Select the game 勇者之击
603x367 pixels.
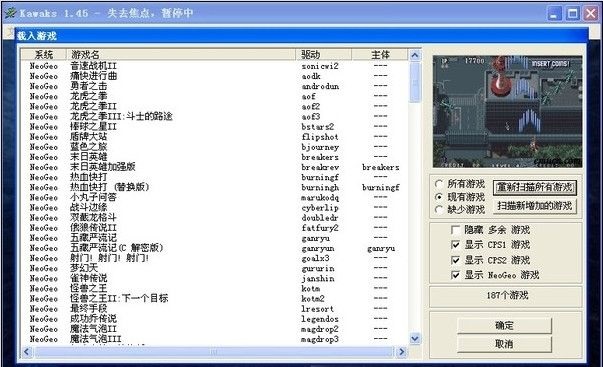214,86
